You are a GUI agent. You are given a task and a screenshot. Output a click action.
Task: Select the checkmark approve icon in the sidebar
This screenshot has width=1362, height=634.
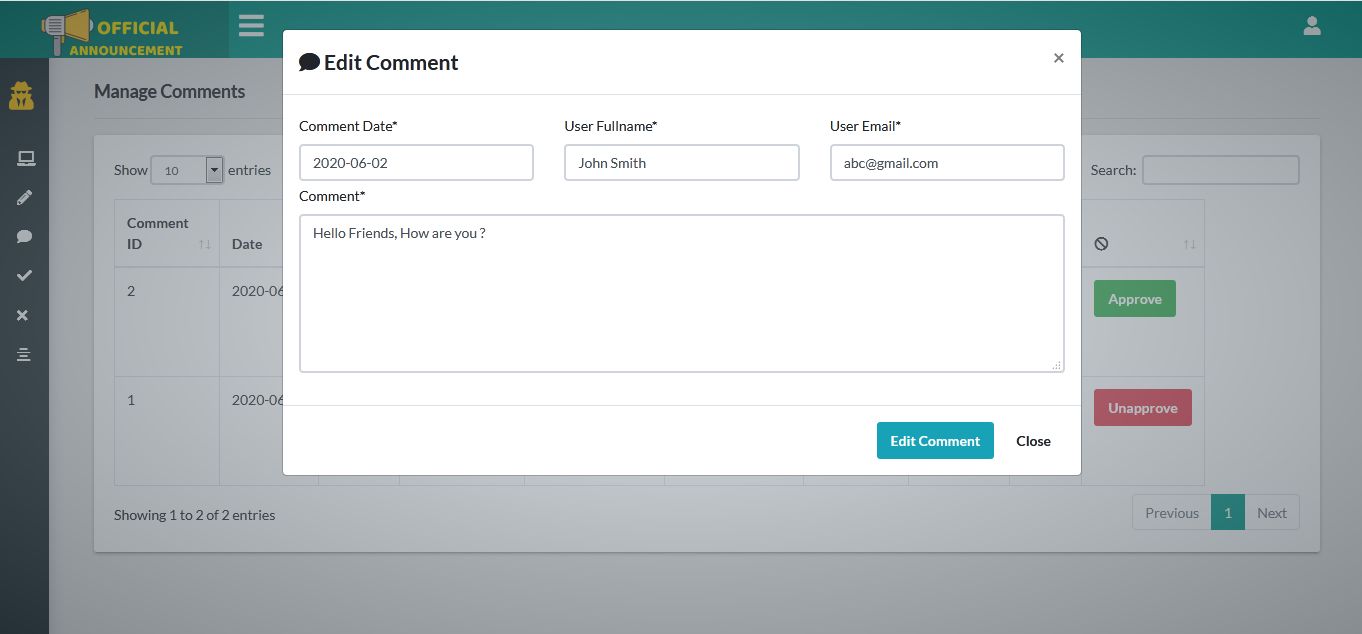24,275
